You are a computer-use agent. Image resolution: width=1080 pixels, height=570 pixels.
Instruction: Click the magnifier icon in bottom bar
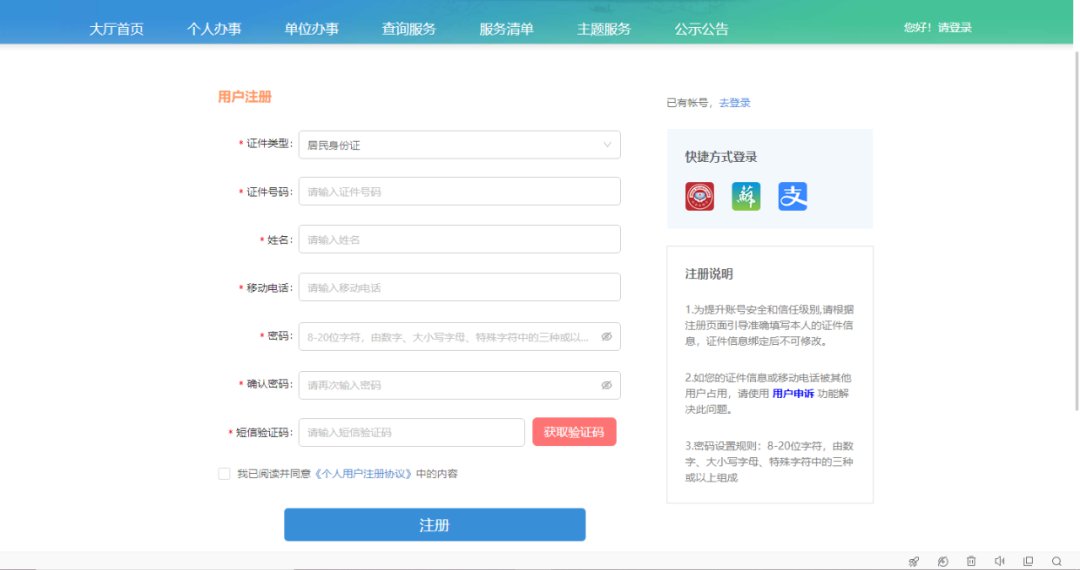[x=1057, y=562]
